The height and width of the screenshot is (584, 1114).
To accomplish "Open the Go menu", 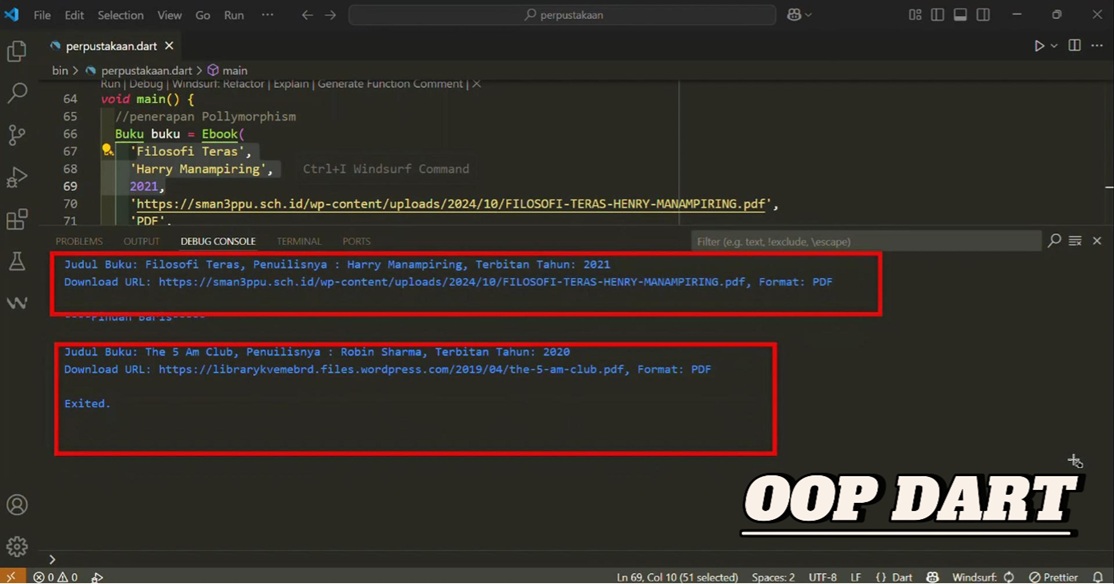I will tap(202, 15).
